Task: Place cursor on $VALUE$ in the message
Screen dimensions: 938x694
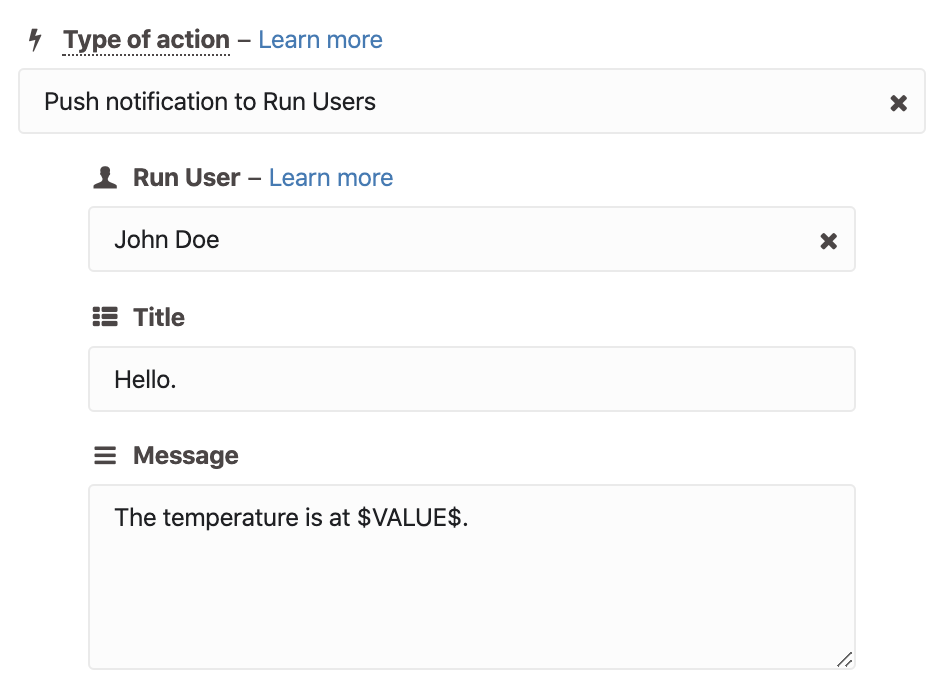Action: [409, 518]
